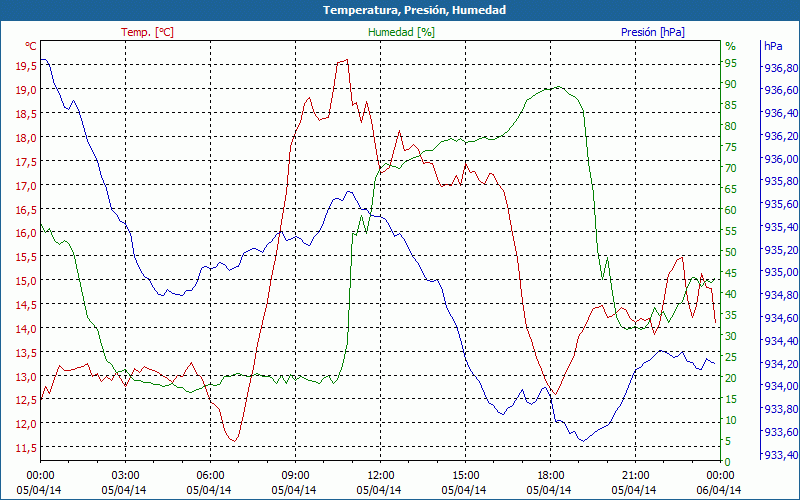
Task: Select the red 'Temp. [°C]' legend label
Action: 147,32
